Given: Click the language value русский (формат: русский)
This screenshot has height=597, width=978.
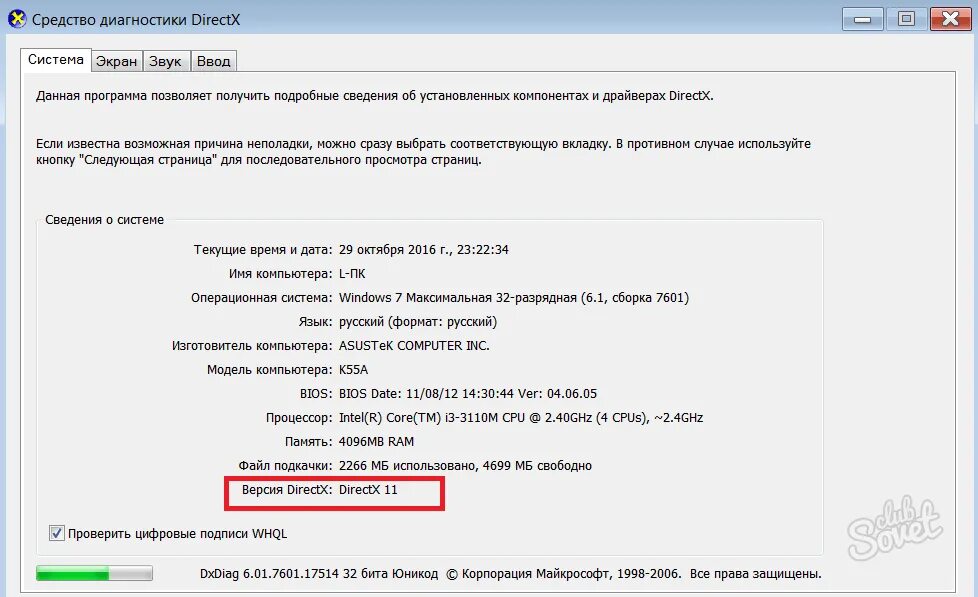Looking at the screenshot, I should (418, 322).
